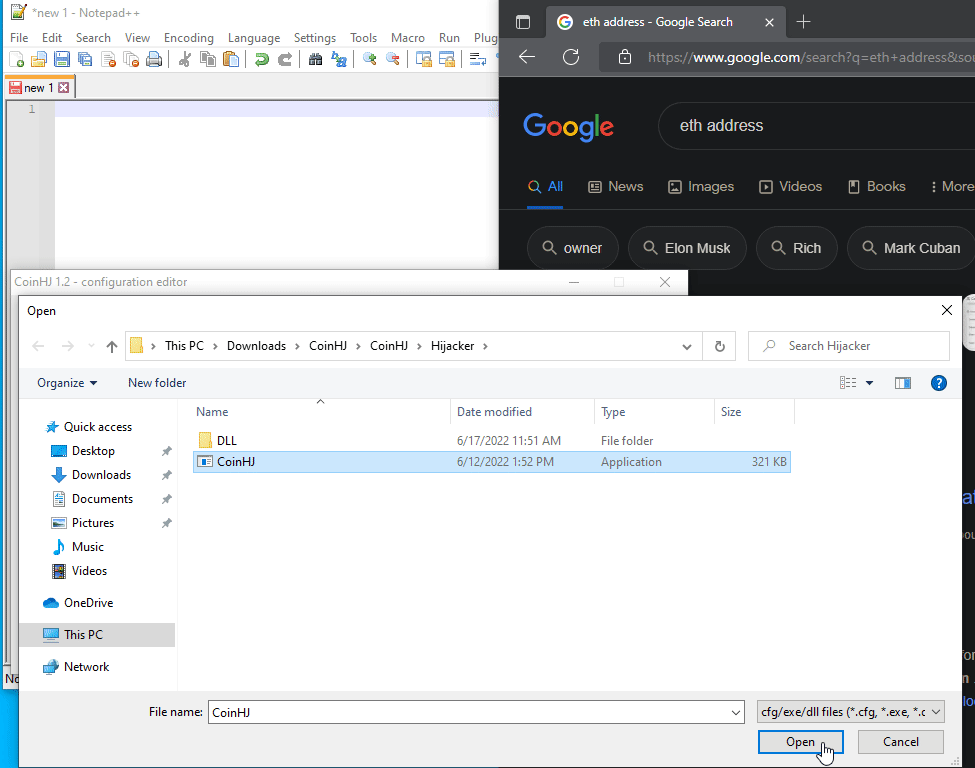975x768 pixels.
Task: Open Replace tool in Notepad++ toolbar
Action: [x=339, y=59]
